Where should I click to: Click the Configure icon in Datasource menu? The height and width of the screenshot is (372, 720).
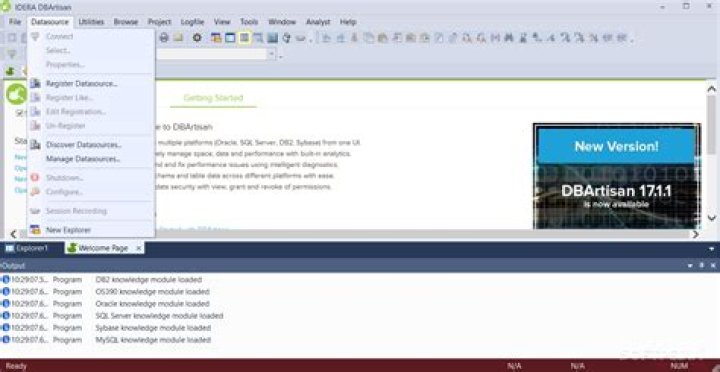[x=35, y=192]
